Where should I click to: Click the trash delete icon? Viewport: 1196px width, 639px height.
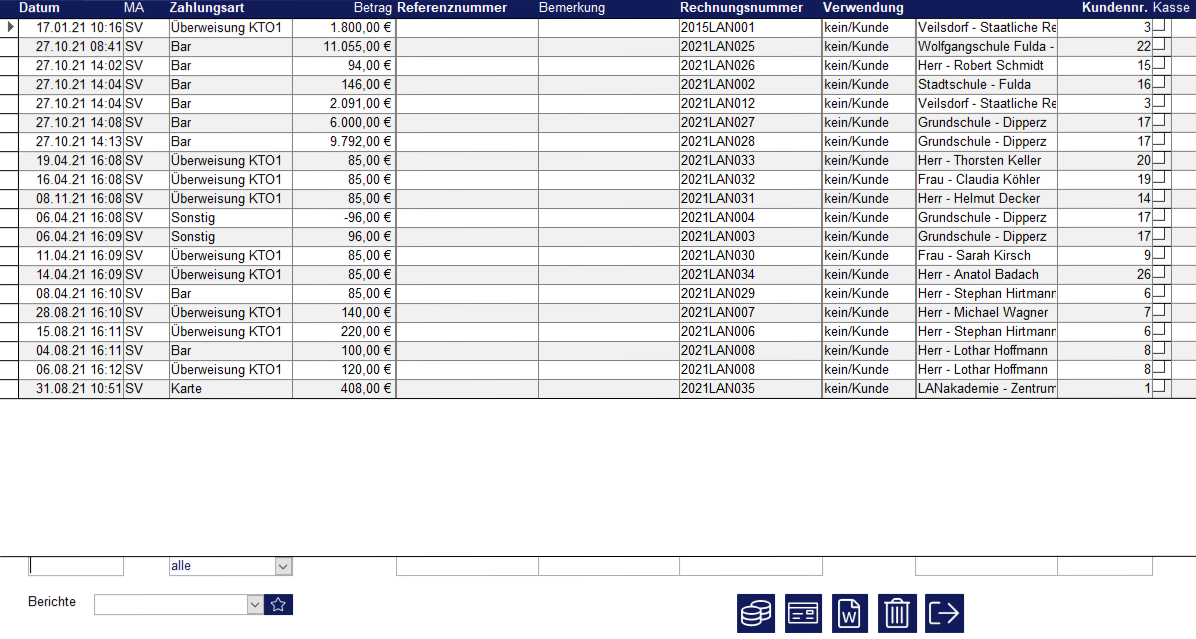coord(897,613)
